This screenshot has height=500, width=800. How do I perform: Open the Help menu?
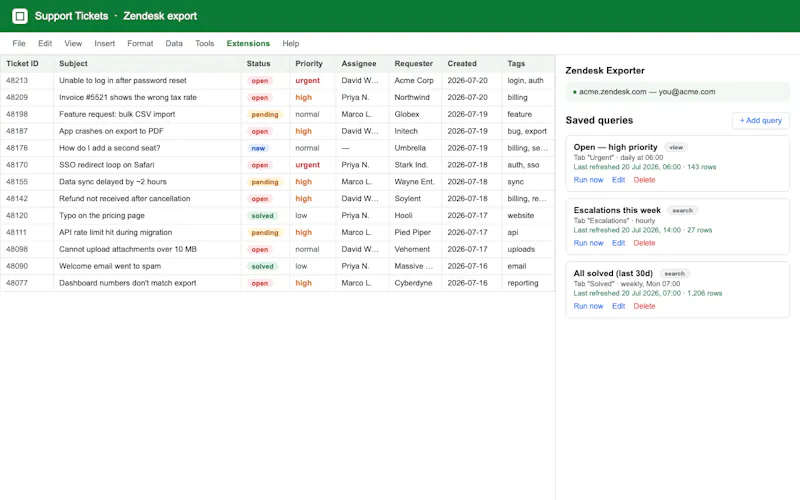(291, 43)
